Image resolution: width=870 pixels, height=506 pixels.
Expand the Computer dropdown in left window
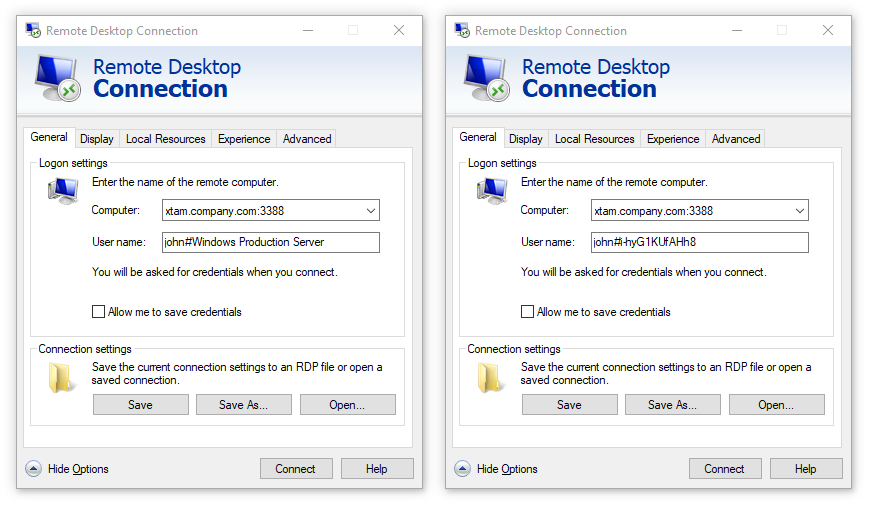[370, 211]
